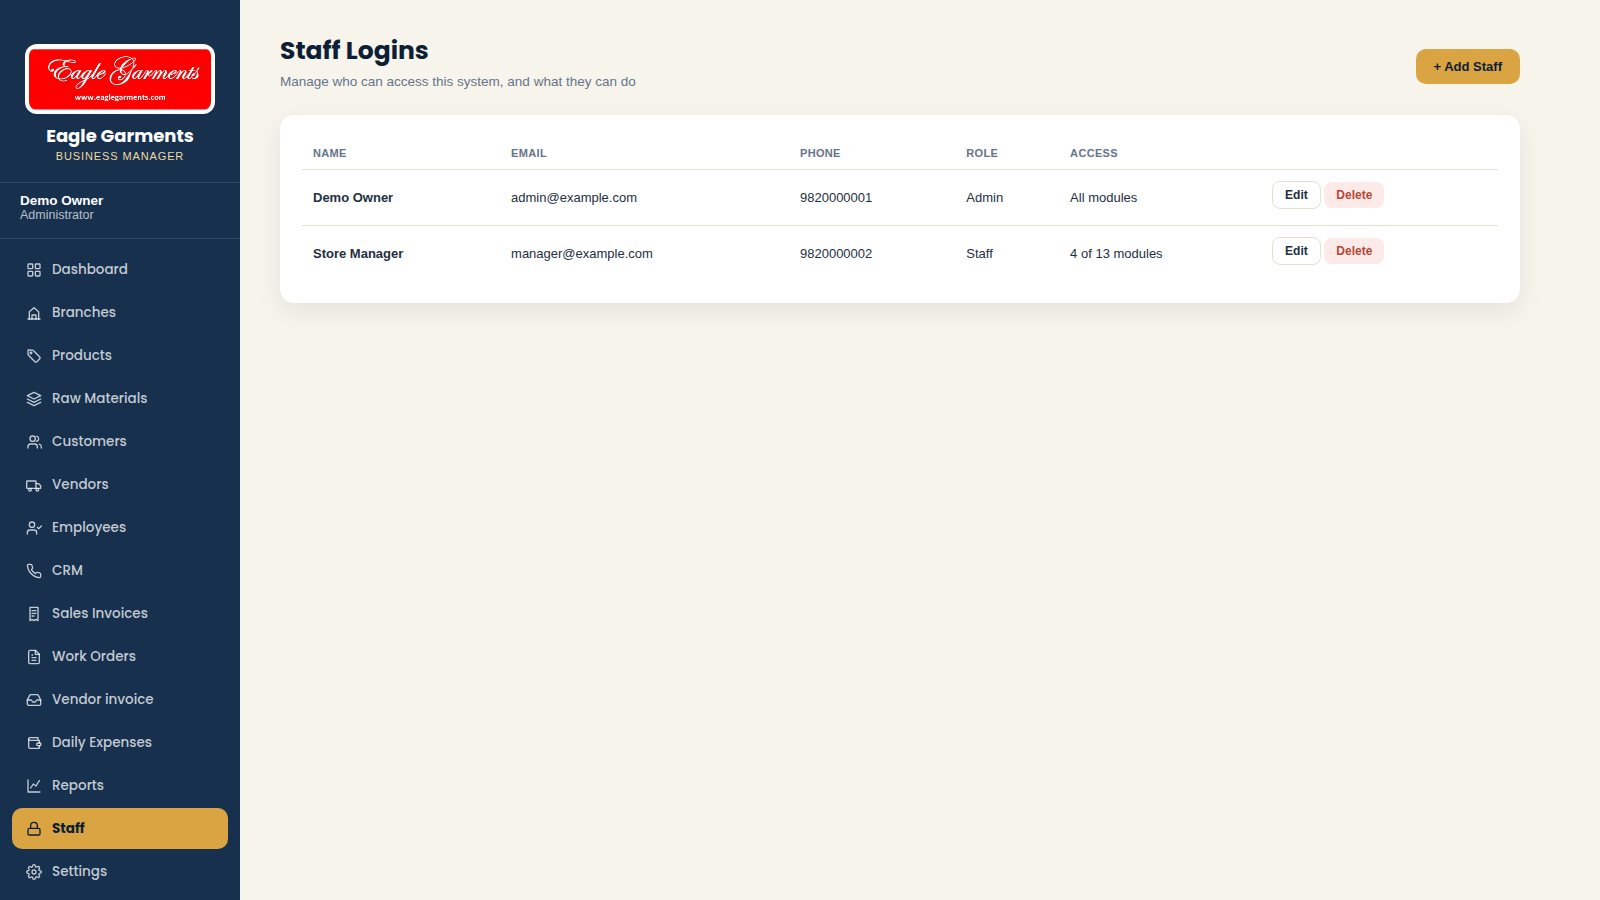Image resolution: width=1600 pixels, height=900 pixels.
Task: Open the Dashboard menu item
Action: click(120, 269)
